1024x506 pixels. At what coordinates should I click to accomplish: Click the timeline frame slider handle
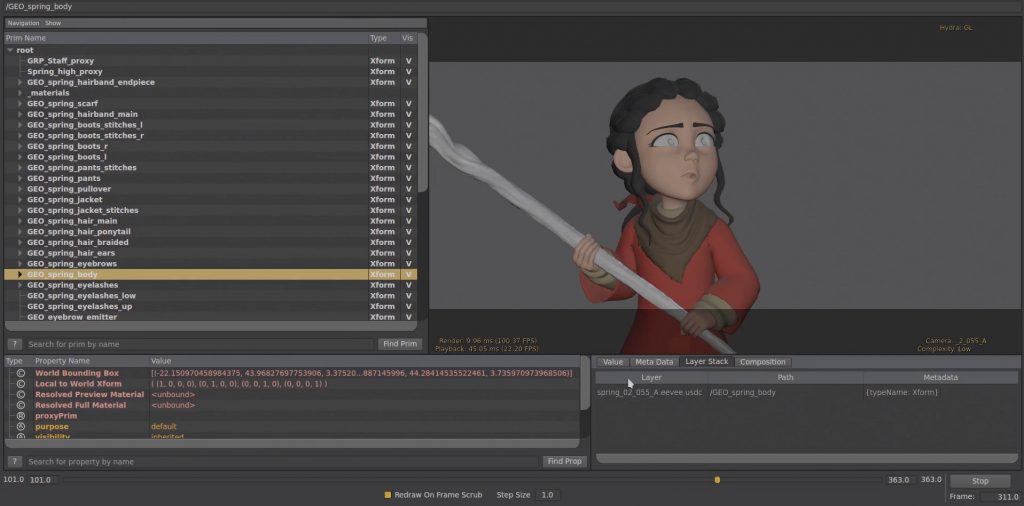click(x=717, y=480)
